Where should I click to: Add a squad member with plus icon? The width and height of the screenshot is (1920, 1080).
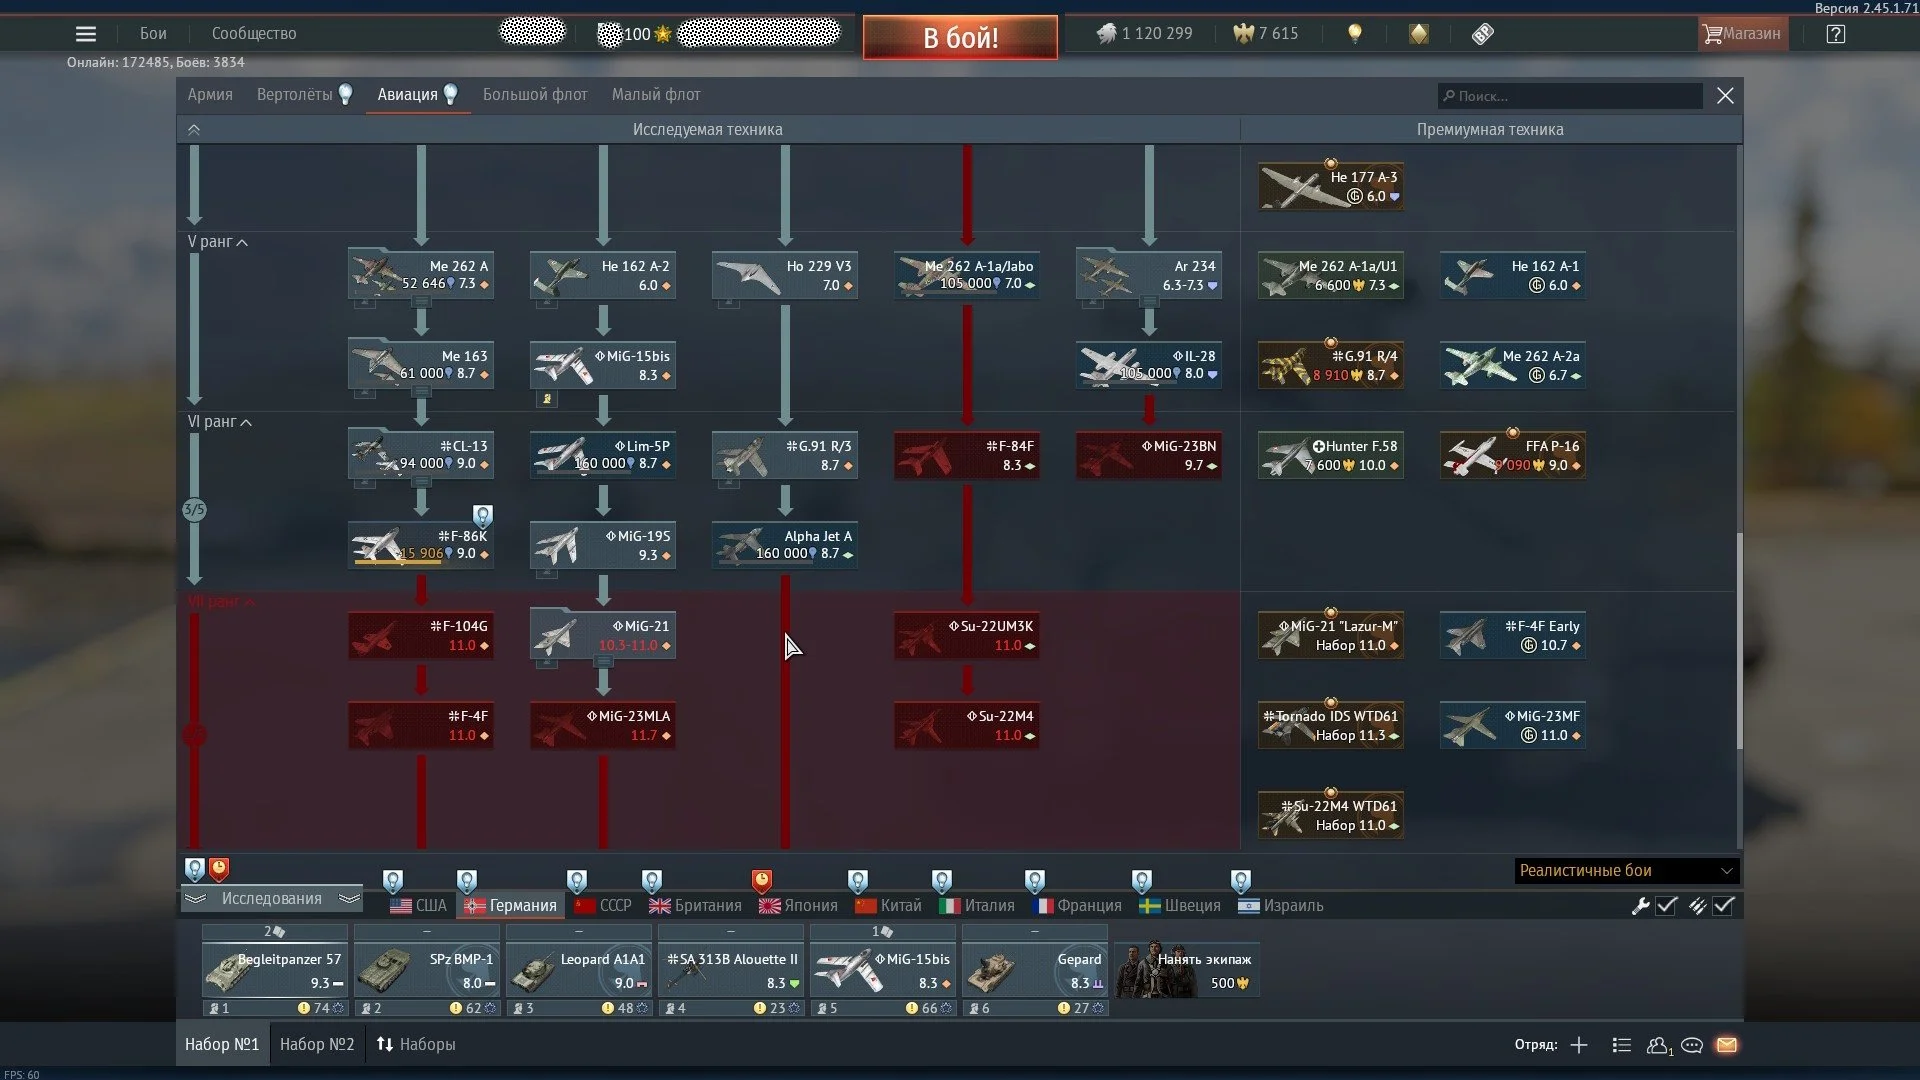(1579, 1045)
